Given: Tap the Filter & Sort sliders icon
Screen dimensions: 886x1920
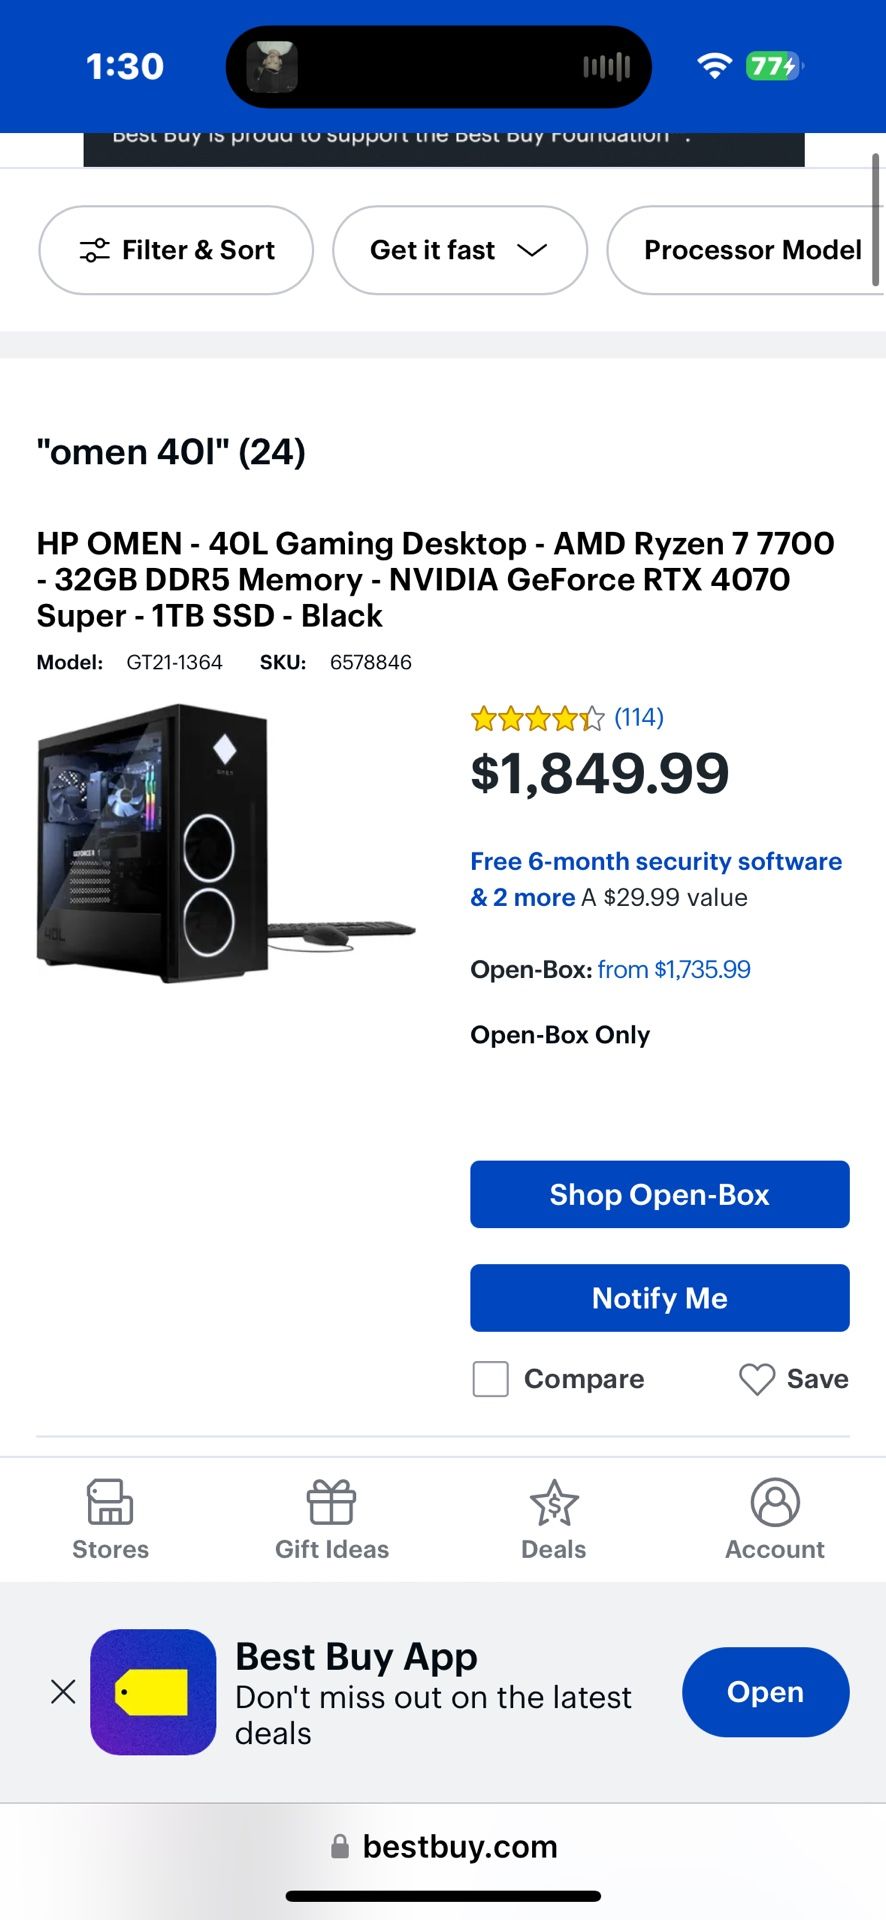Looking at the screenshot, I should [95, 250].
